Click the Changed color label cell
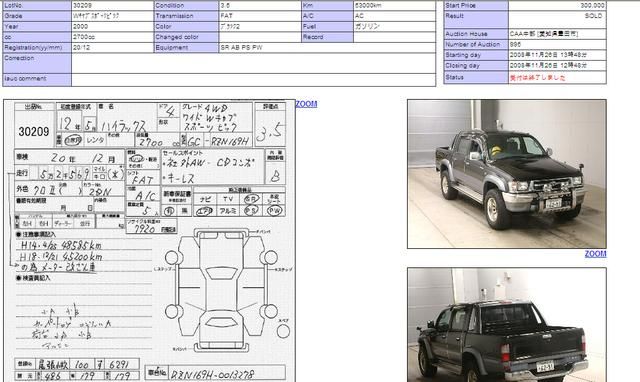Viewport: 640px width, 382px height. coord(186,37)
